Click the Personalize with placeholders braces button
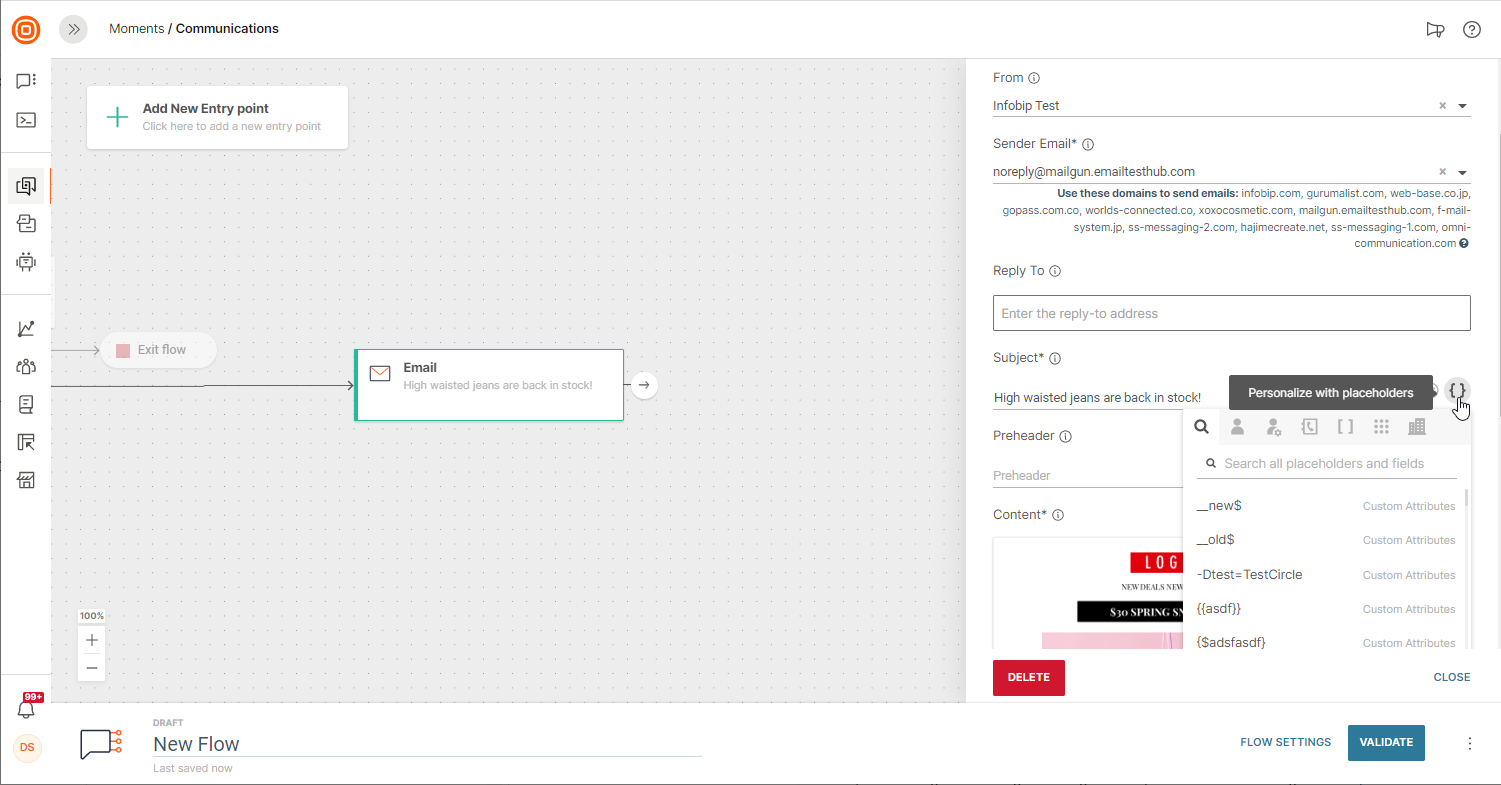The image size is (1501, 785). [1457, 391]
